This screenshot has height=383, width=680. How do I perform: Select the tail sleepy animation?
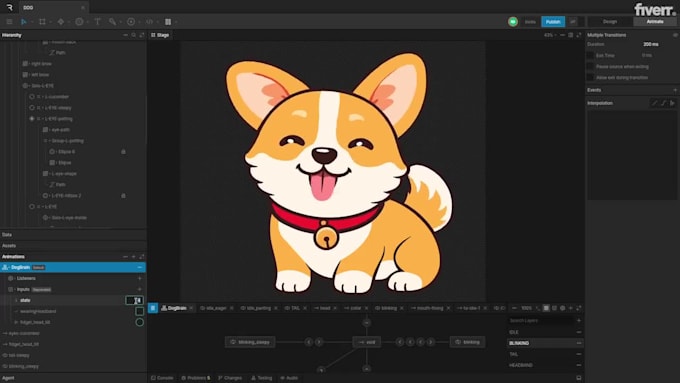[19, 355]
